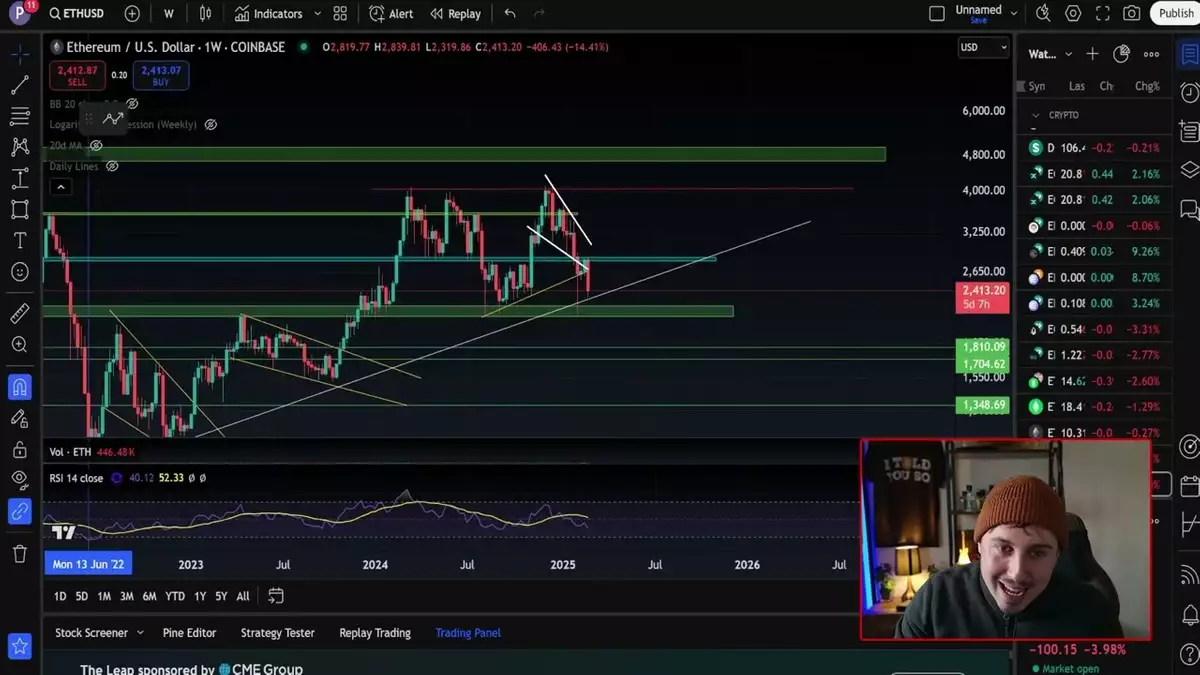Select the zoom in tool
This screenshot has width=1200, height=675.
coord(20,345)
